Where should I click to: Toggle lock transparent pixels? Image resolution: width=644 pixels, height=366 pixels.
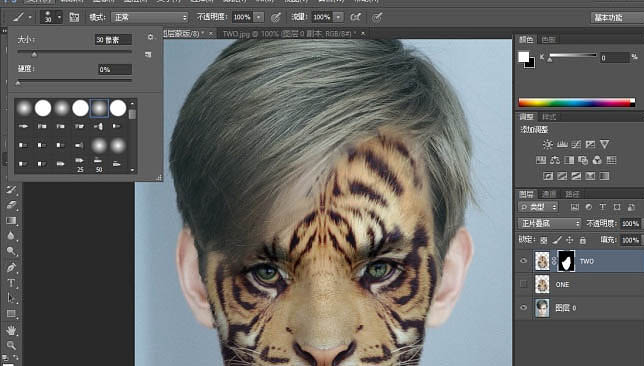point(544,240)
